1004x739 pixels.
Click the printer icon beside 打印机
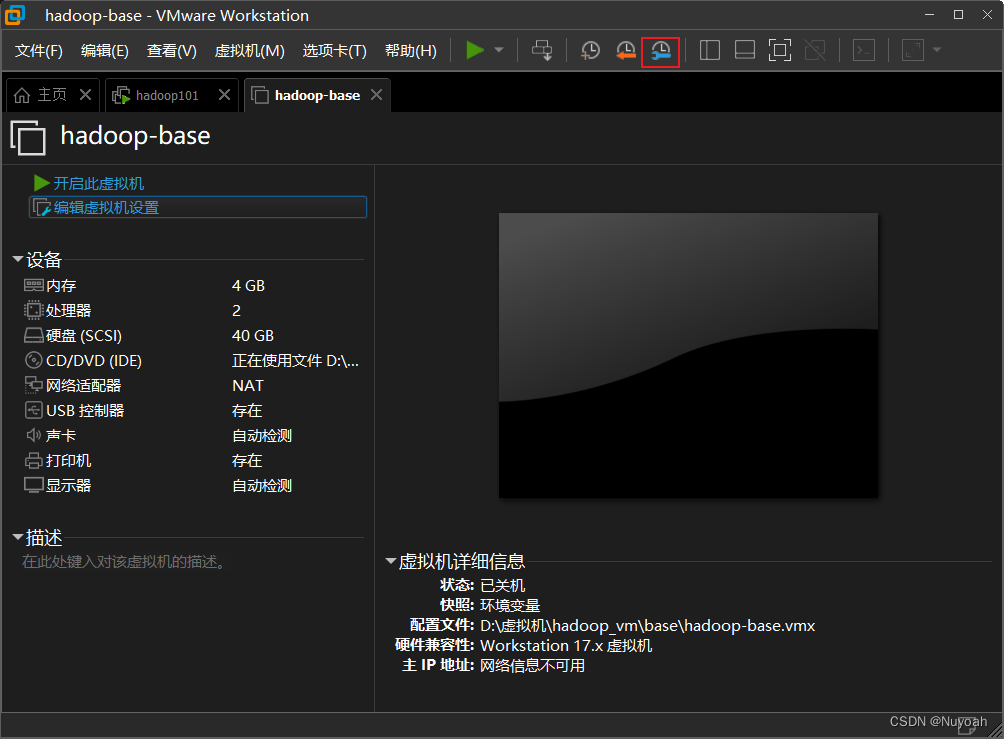click(33, 460)
